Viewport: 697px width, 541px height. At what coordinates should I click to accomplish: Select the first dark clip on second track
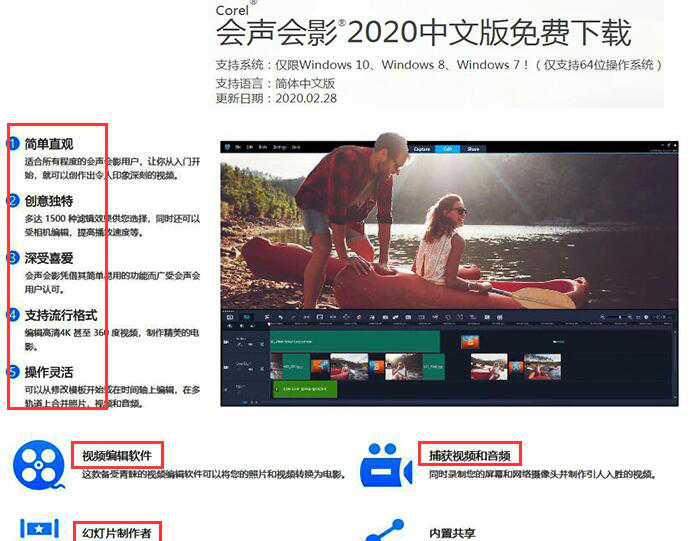tap(276, 366)
